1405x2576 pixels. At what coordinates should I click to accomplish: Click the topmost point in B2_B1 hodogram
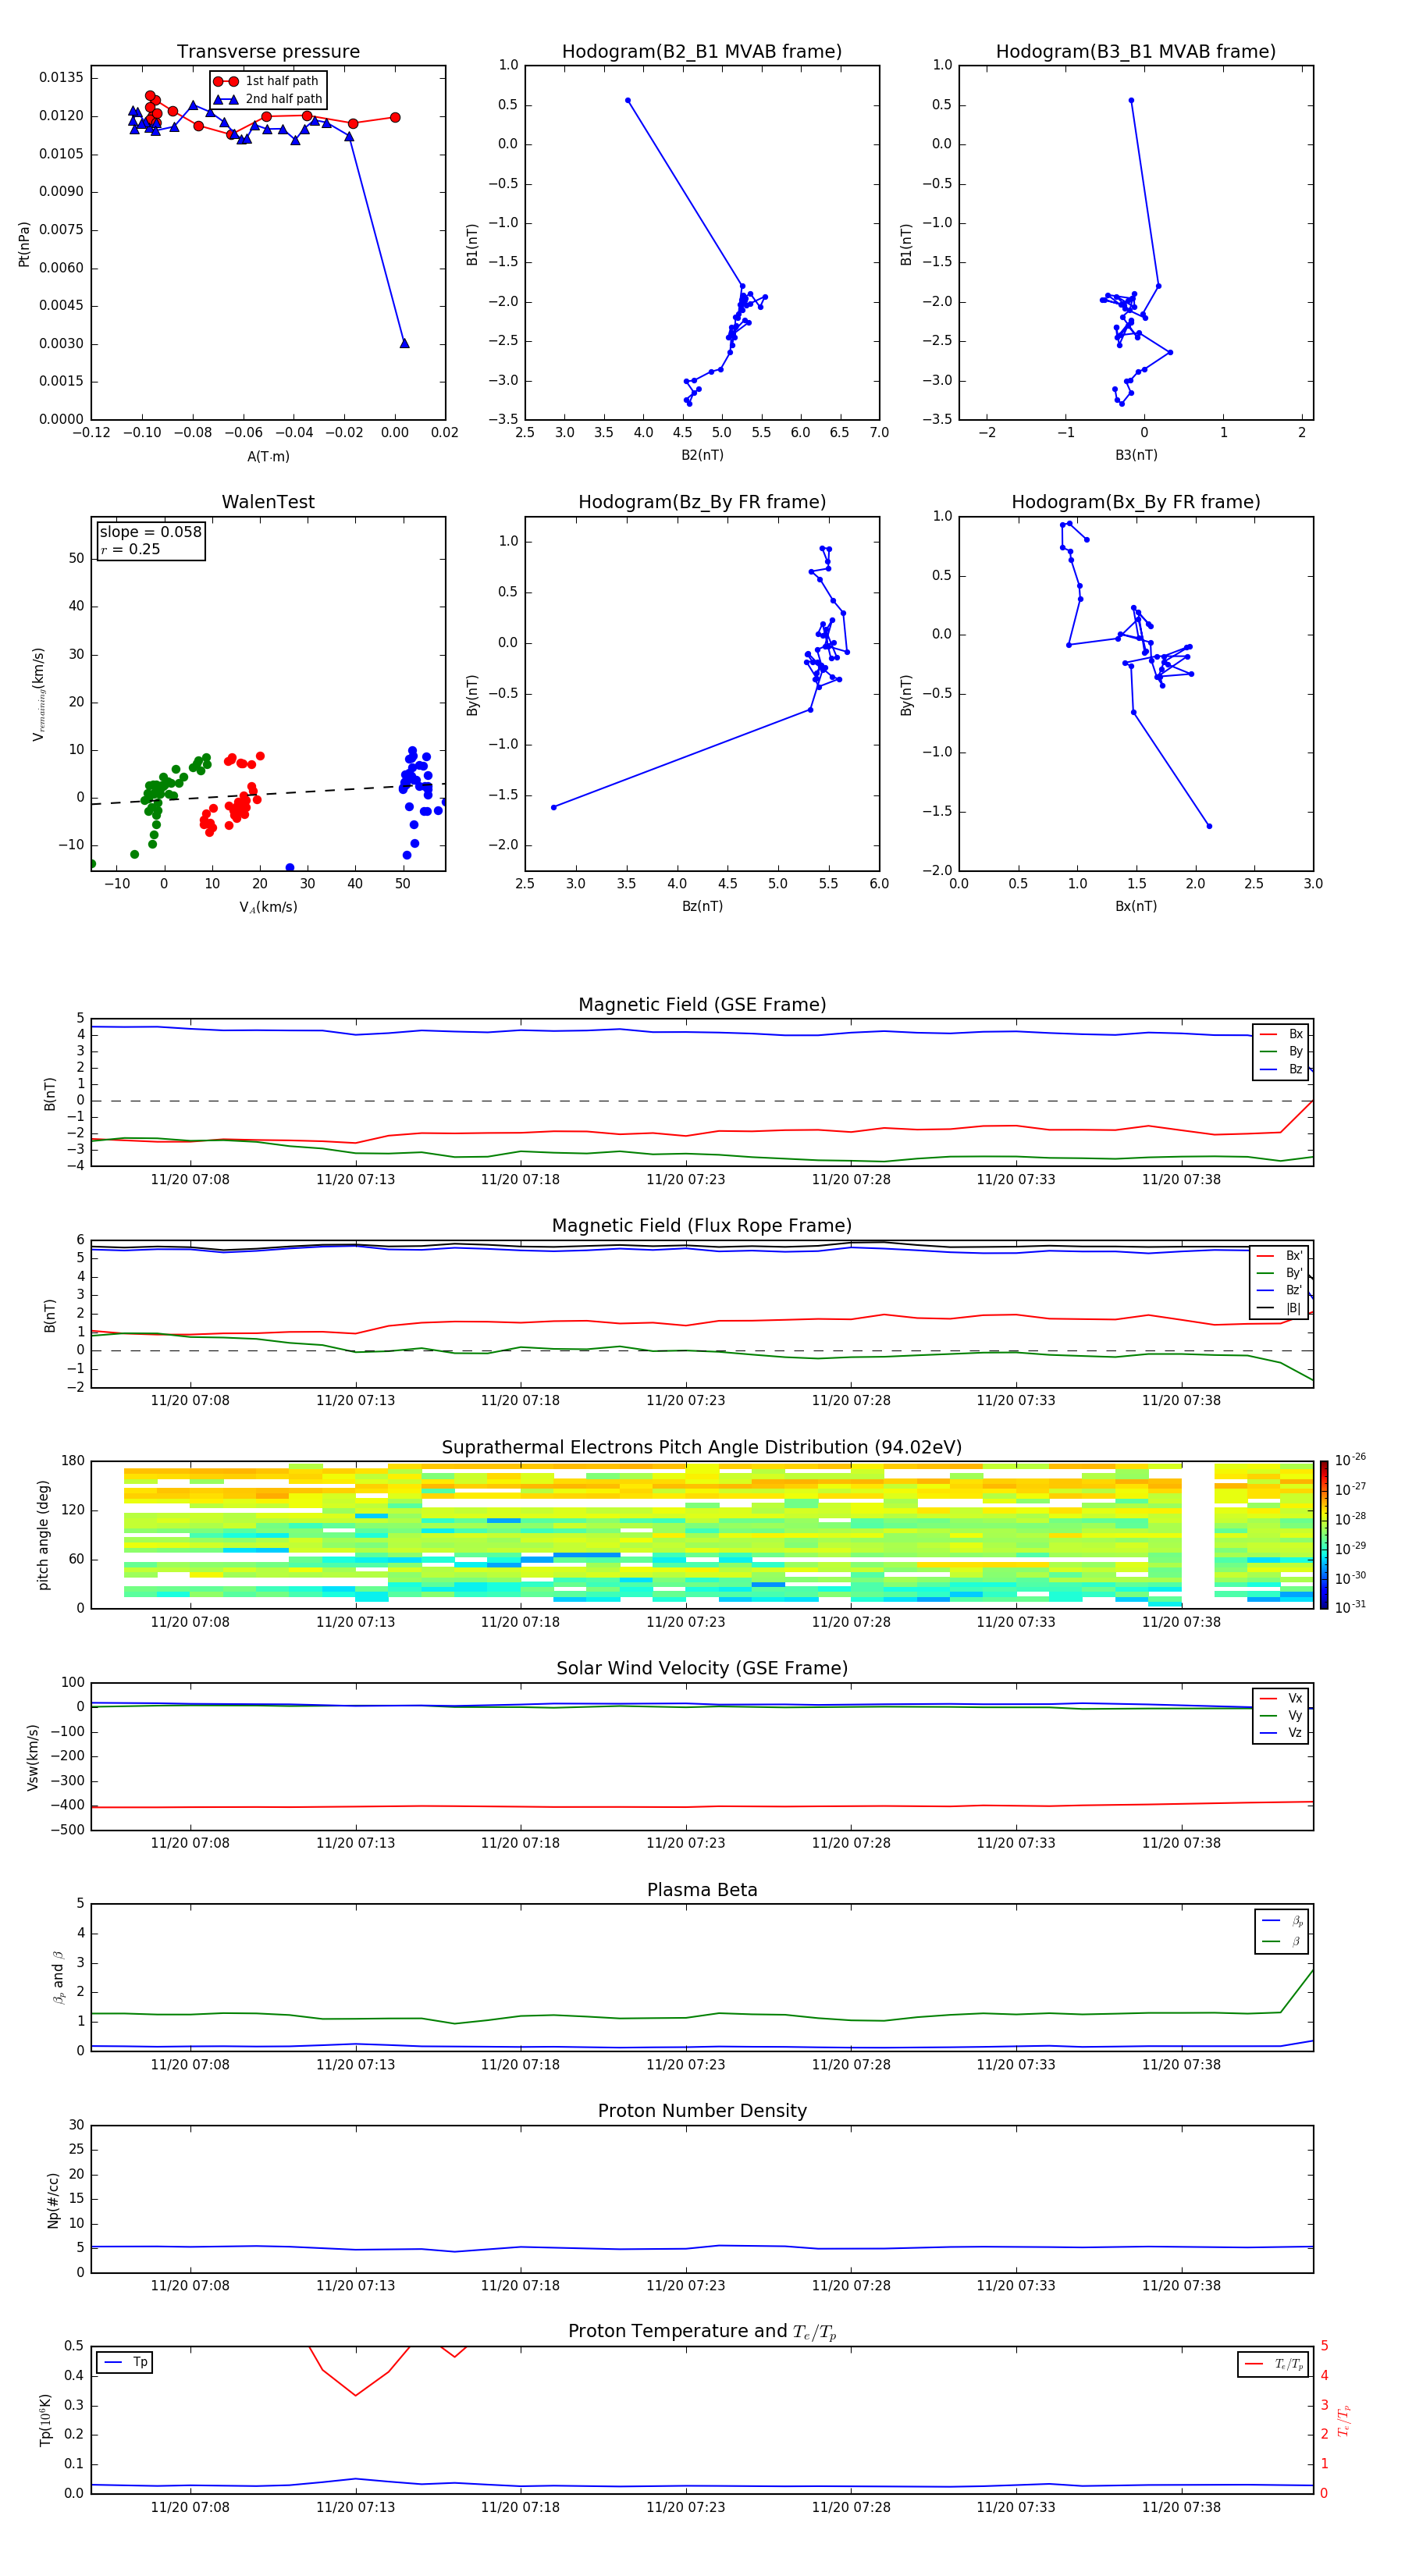(628, 100)
